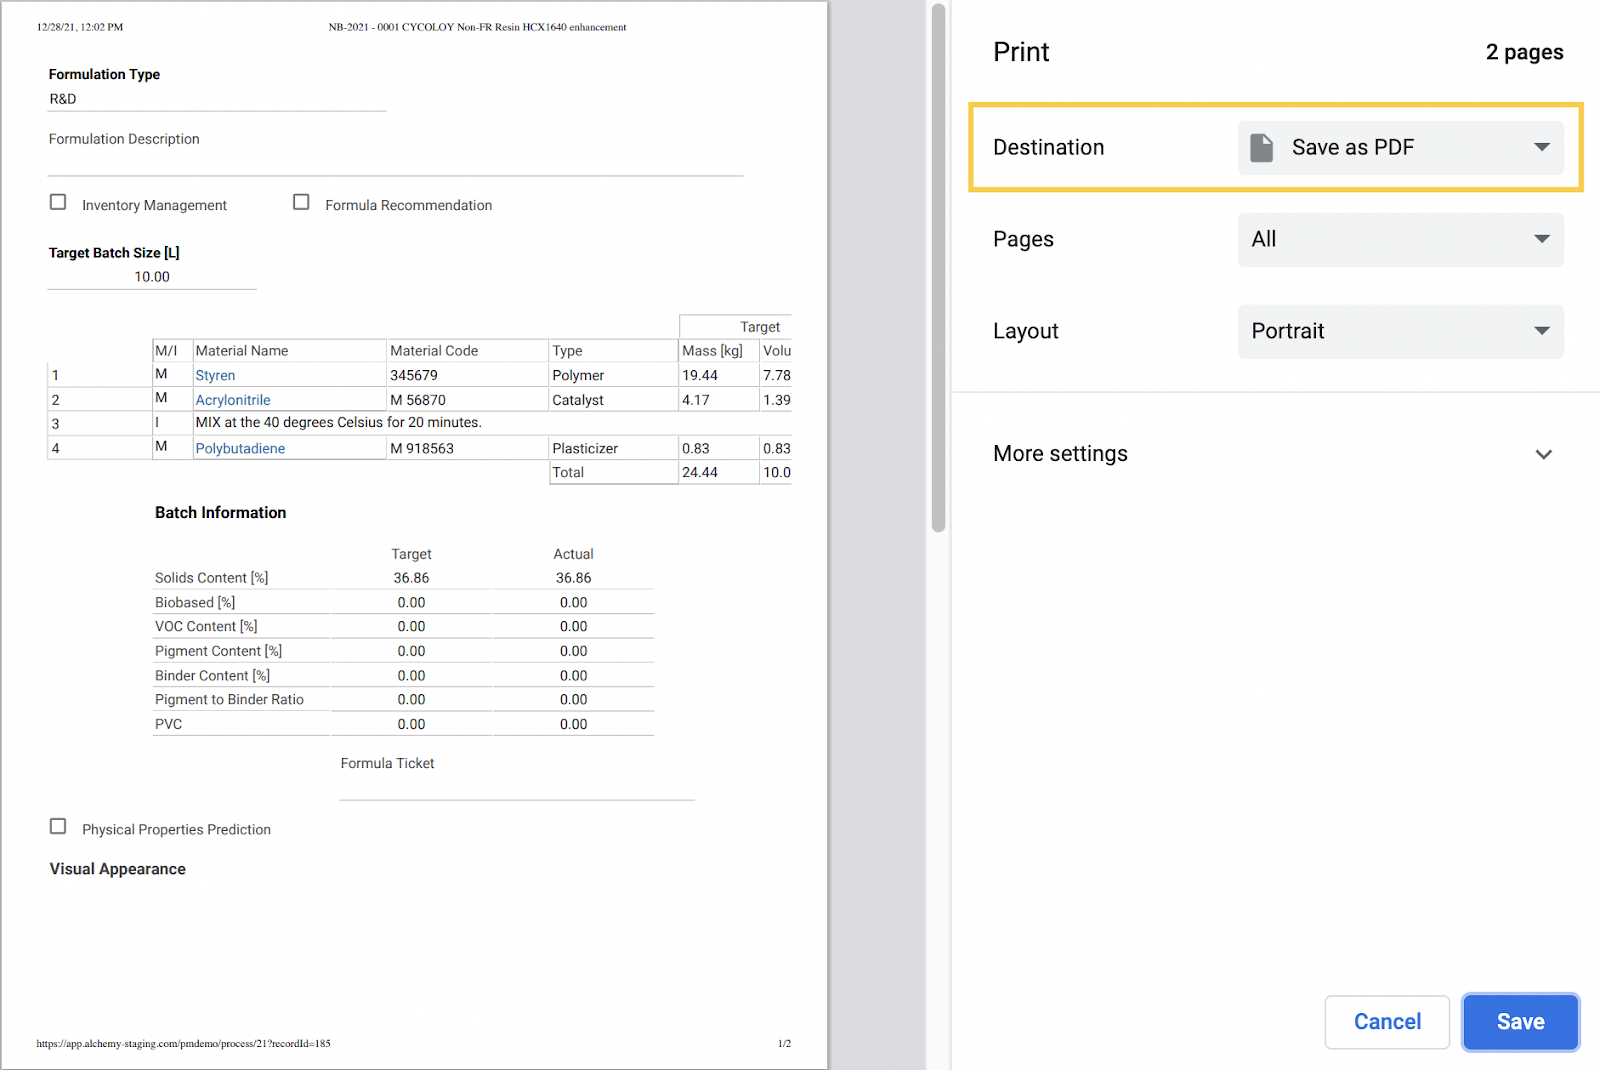Click the Formulation Description field label
The height and width of the screenshot is (1070, 1600).
pyautogui.click(x=124, y=139)
